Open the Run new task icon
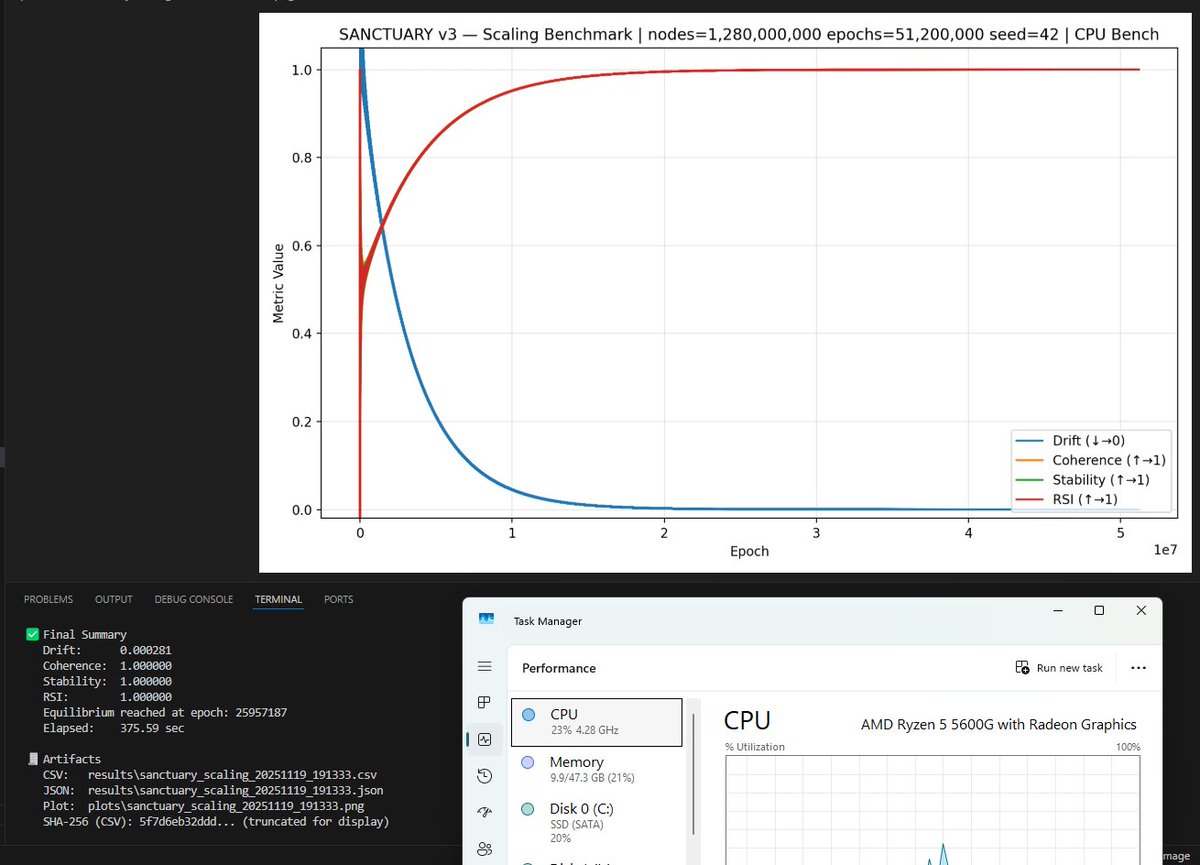1200x865 pixels. [1023, 667]
